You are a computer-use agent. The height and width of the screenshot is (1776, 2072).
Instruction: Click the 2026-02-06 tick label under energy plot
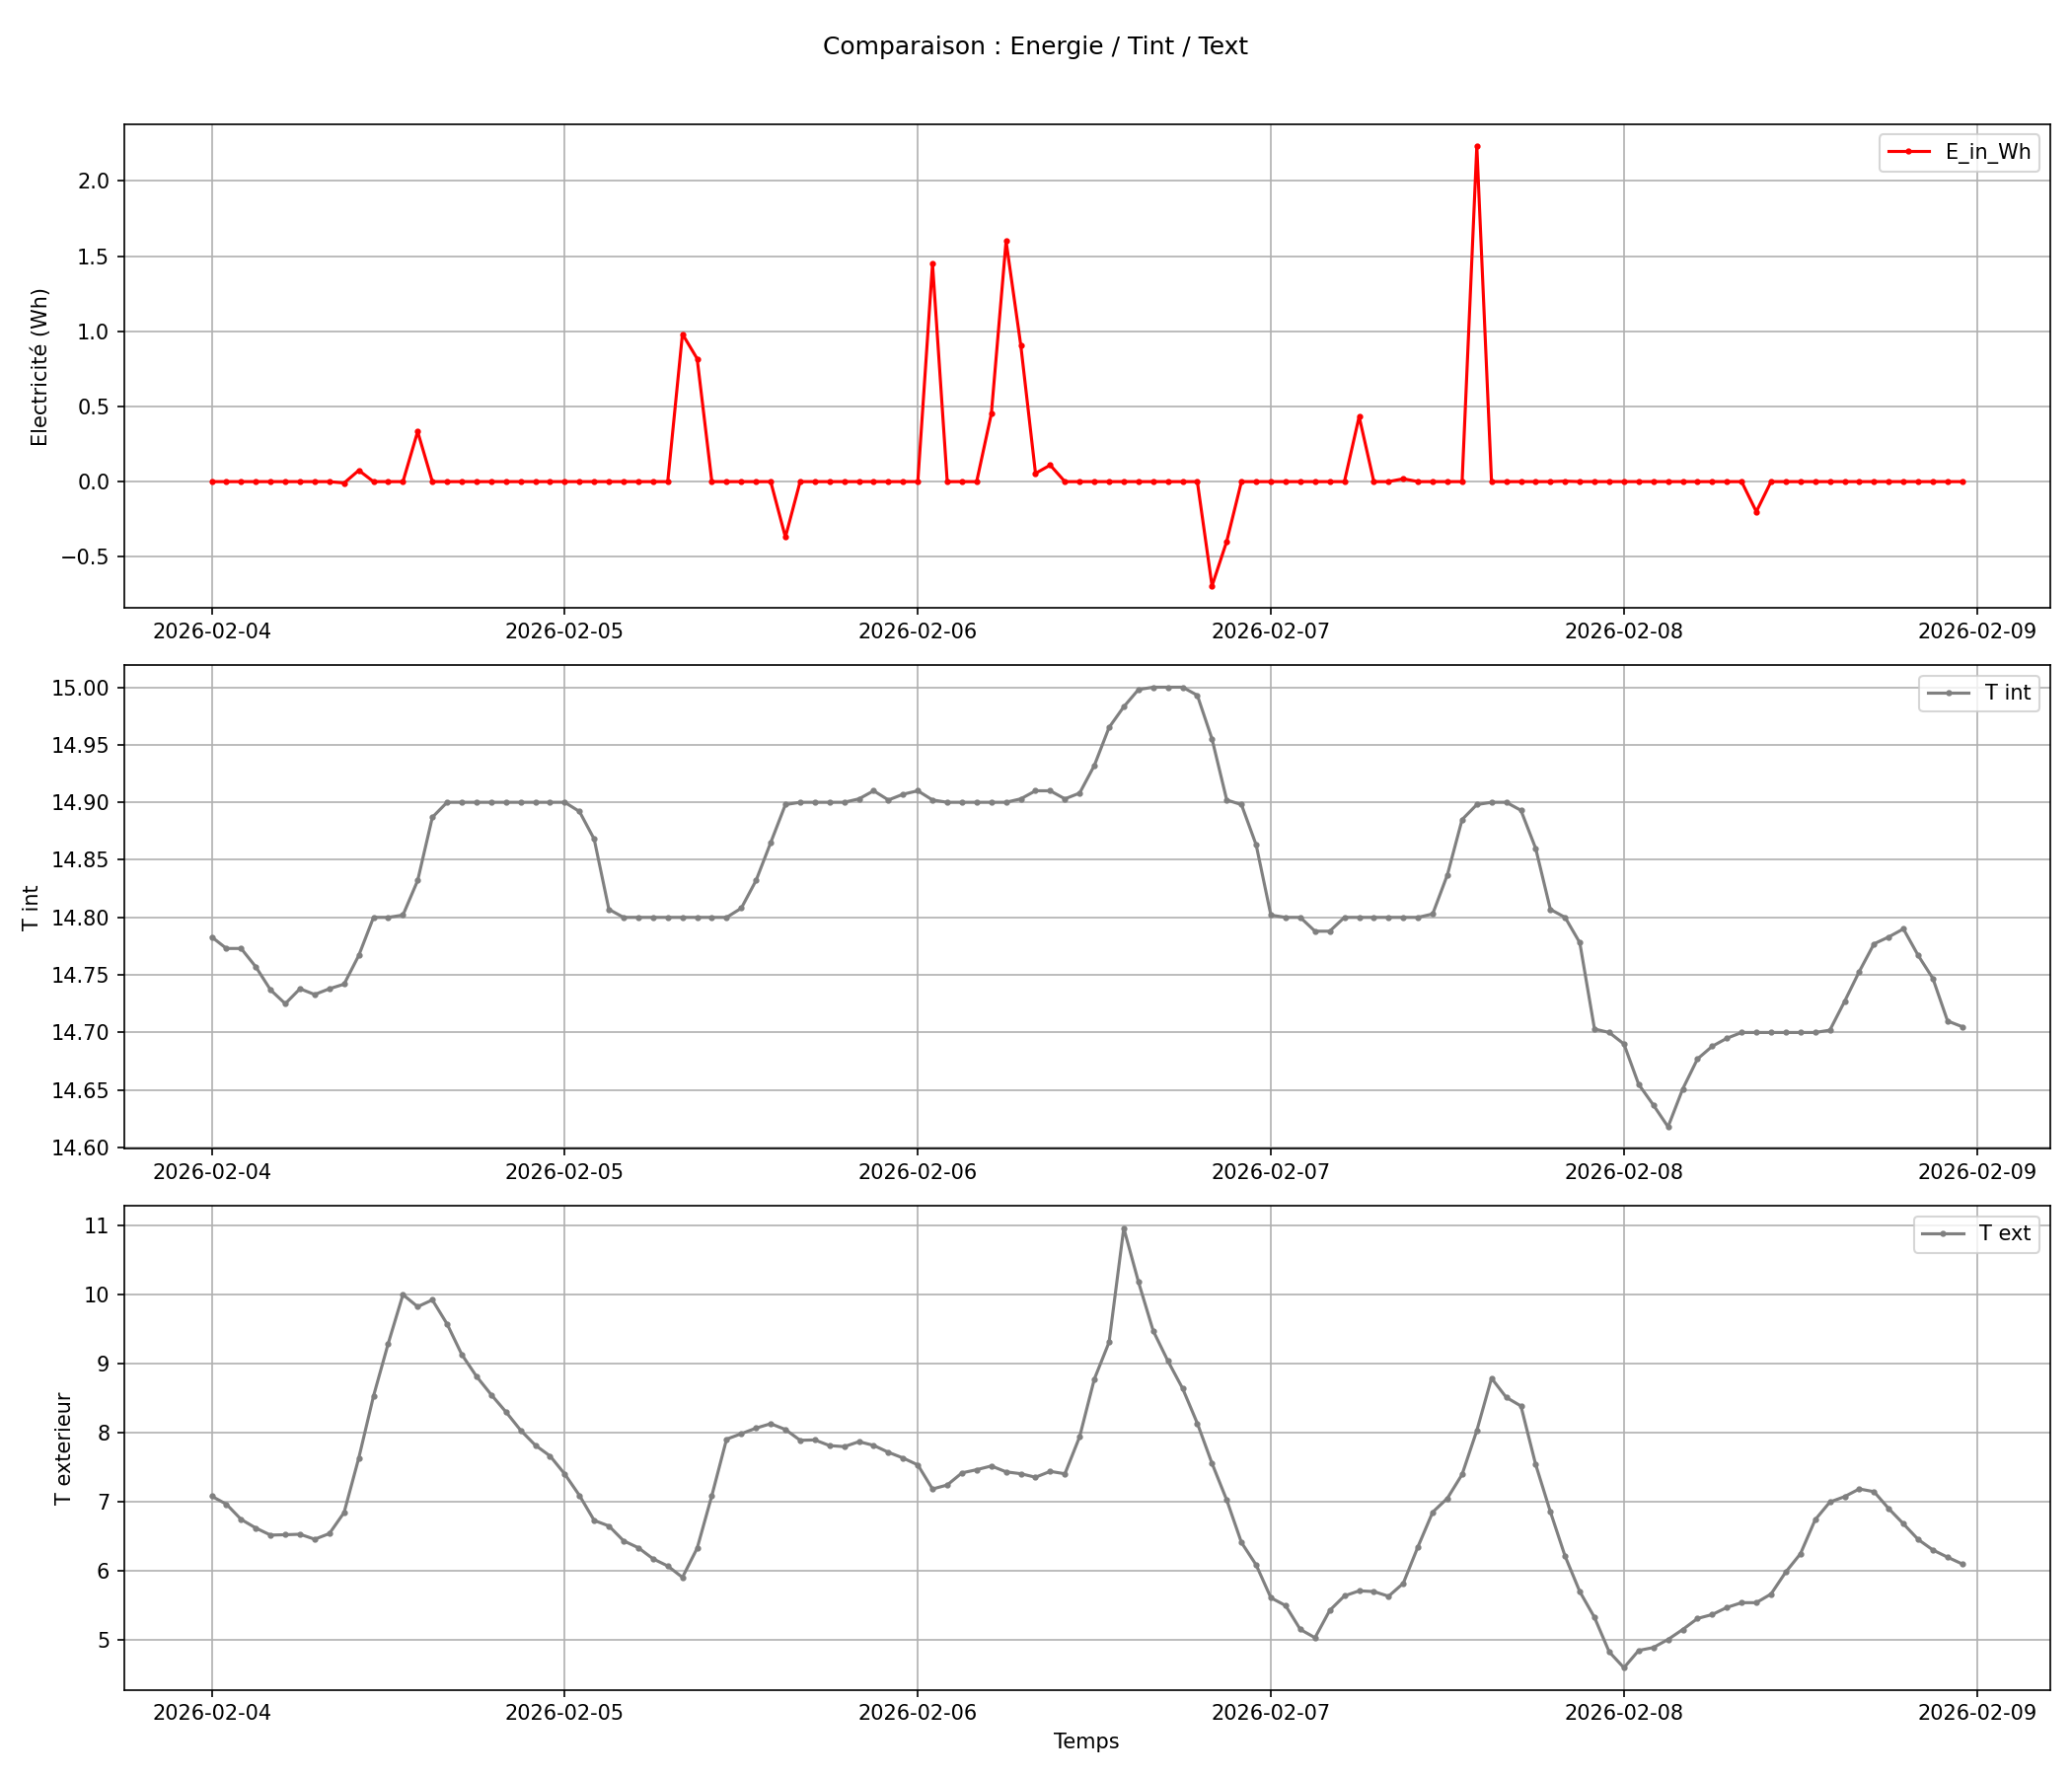(x=917, y=631)
